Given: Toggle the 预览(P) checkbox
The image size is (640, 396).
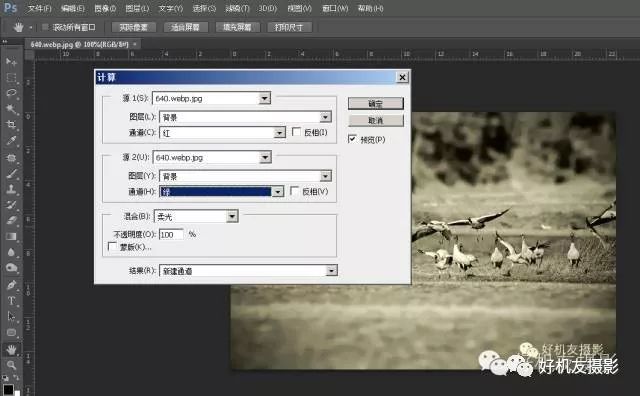Looking at the screenshot, I should [352, 139].
